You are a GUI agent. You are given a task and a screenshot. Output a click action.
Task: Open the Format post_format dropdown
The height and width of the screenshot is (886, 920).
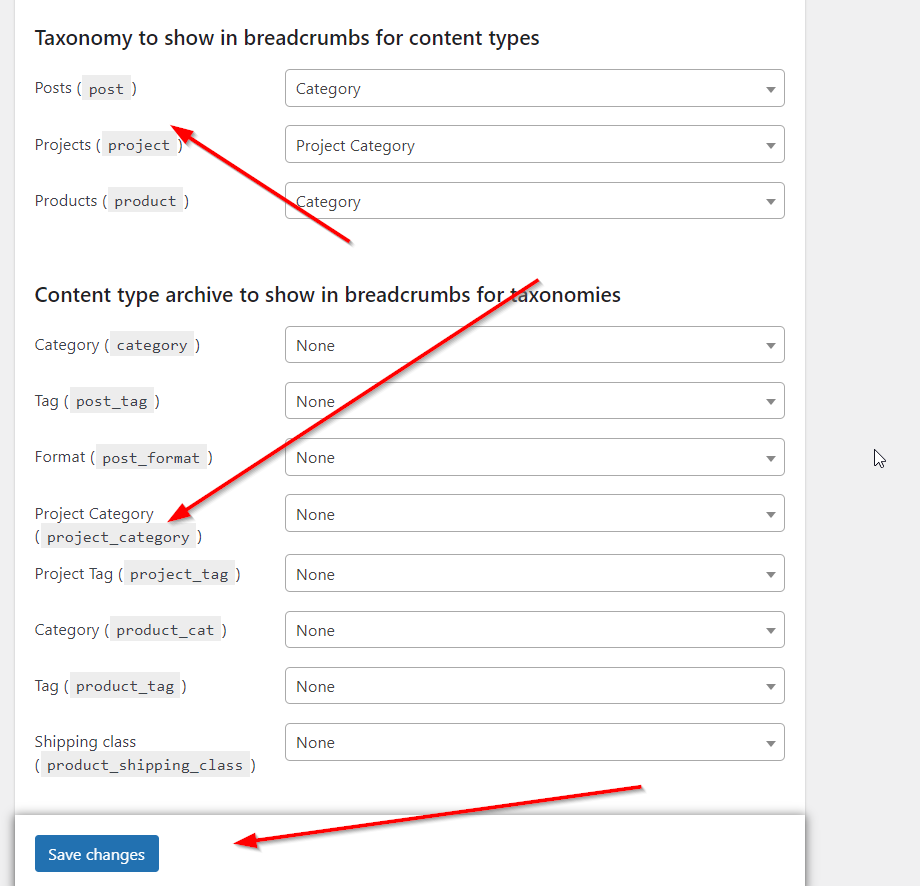click(534, 457)
